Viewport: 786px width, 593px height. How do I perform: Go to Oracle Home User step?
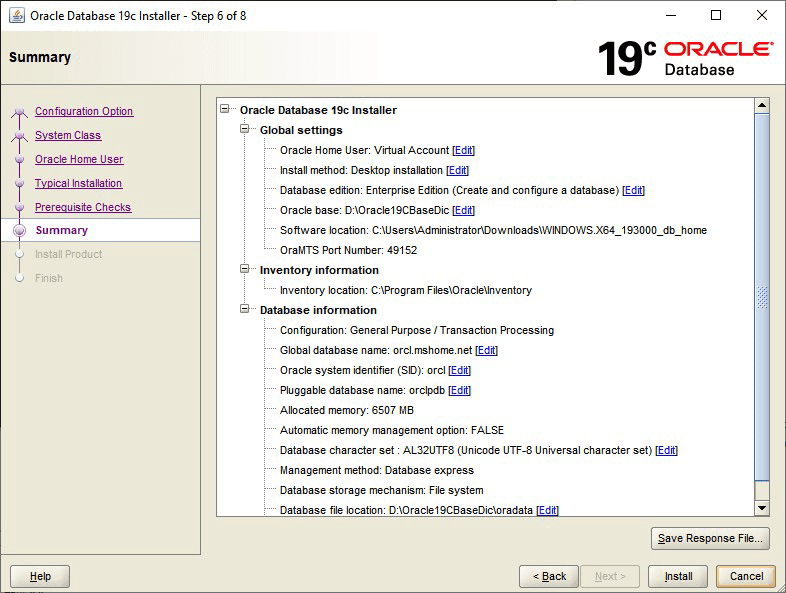point(79,159)
